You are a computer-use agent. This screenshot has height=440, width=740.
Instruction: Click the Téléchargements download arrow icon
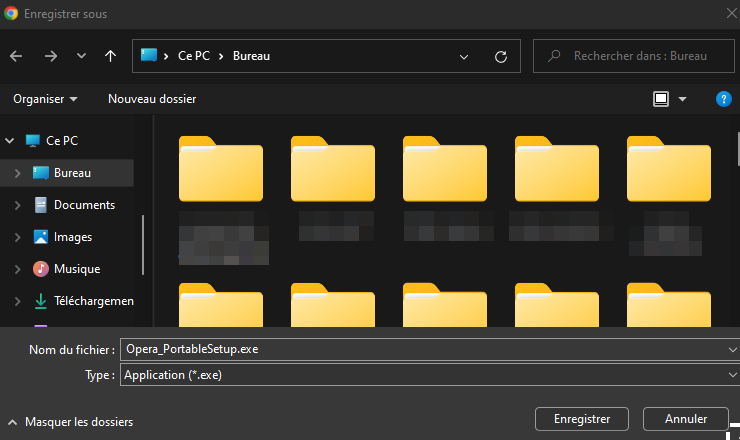click(x=41, y=301)
